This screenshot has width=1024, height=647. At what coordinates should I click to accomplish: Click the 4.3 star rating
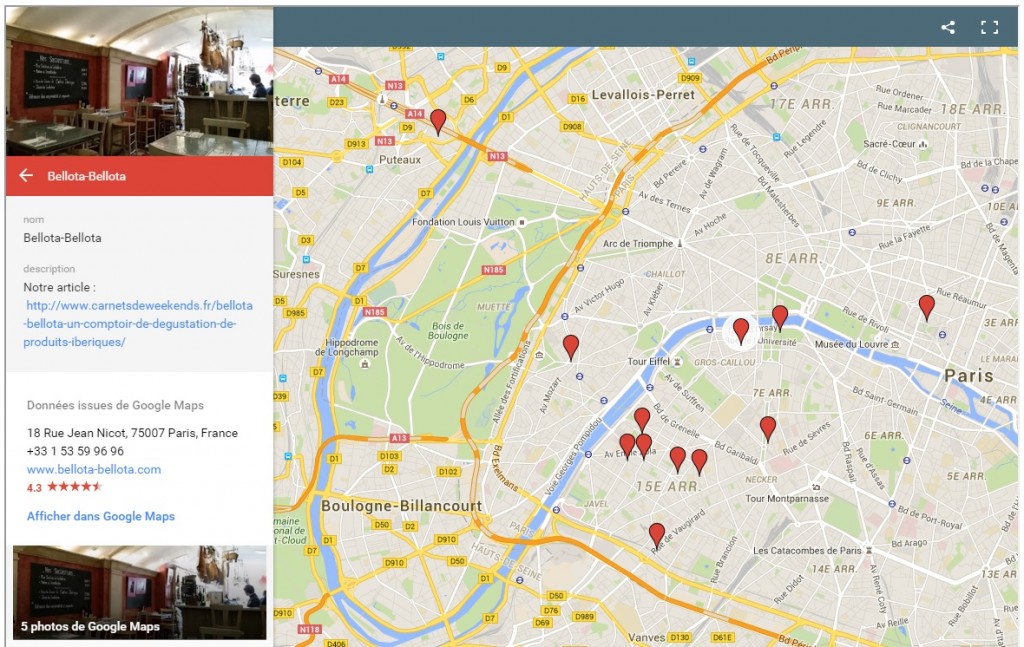(x=64, y=487)
